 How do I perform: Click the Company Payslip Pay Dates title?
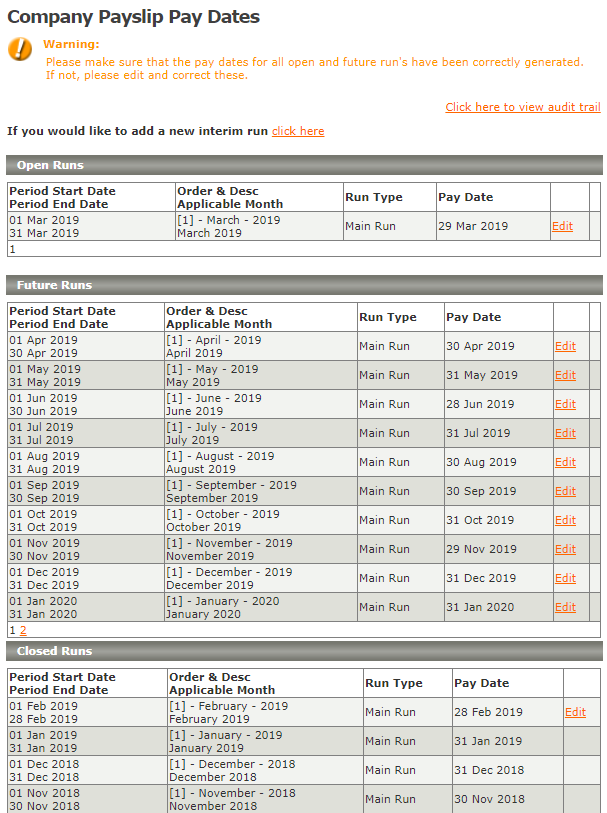[133, 17]
